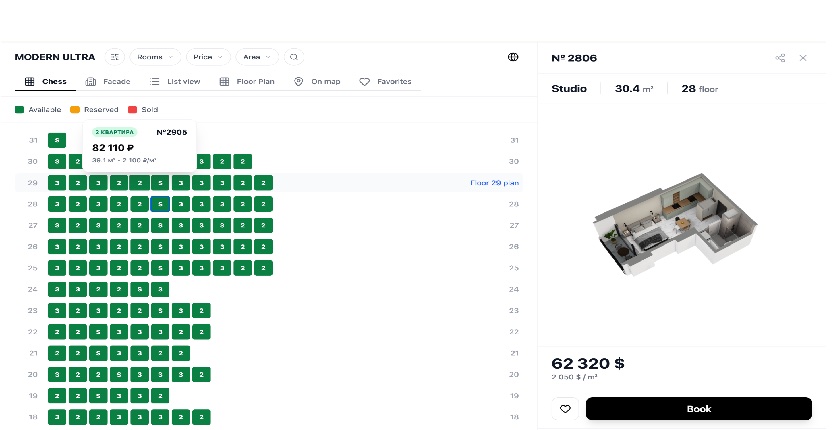Screen dimensions: 840x430
Task: Switch to the Facade tab
Action: click(x=108, y=81)
